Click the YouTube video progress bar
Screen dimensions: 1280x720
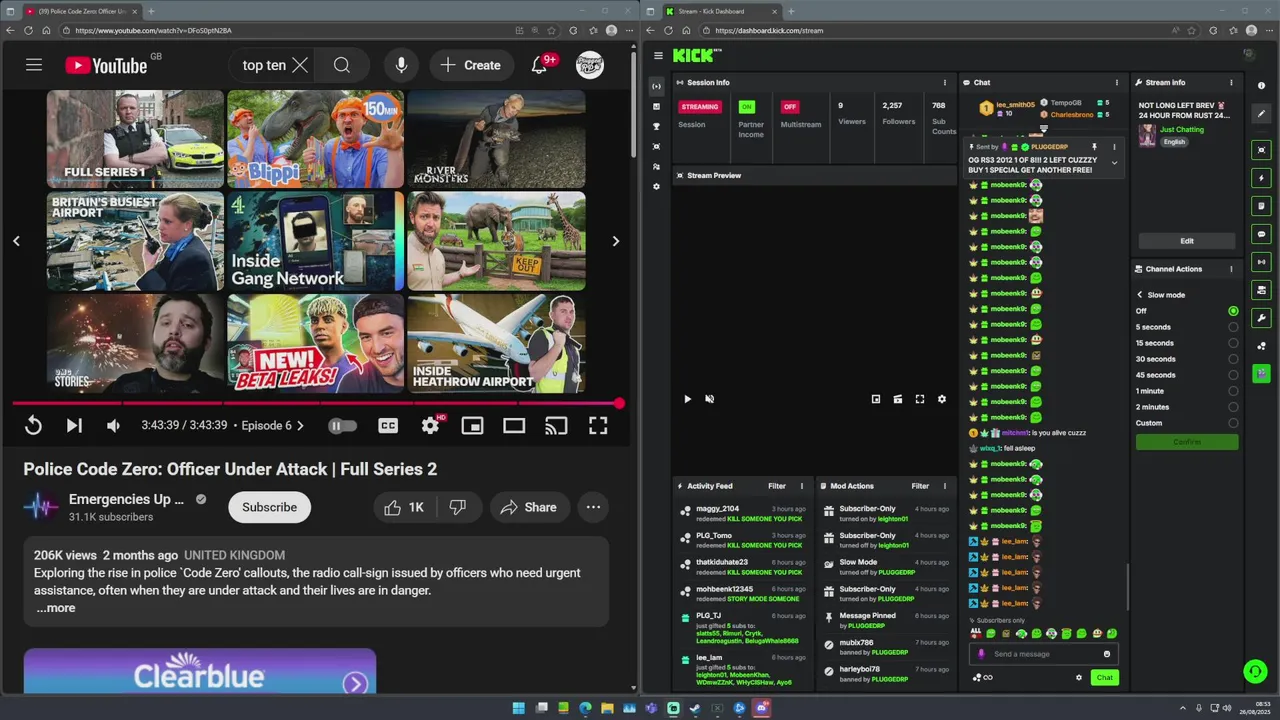(x=316, y=404)
